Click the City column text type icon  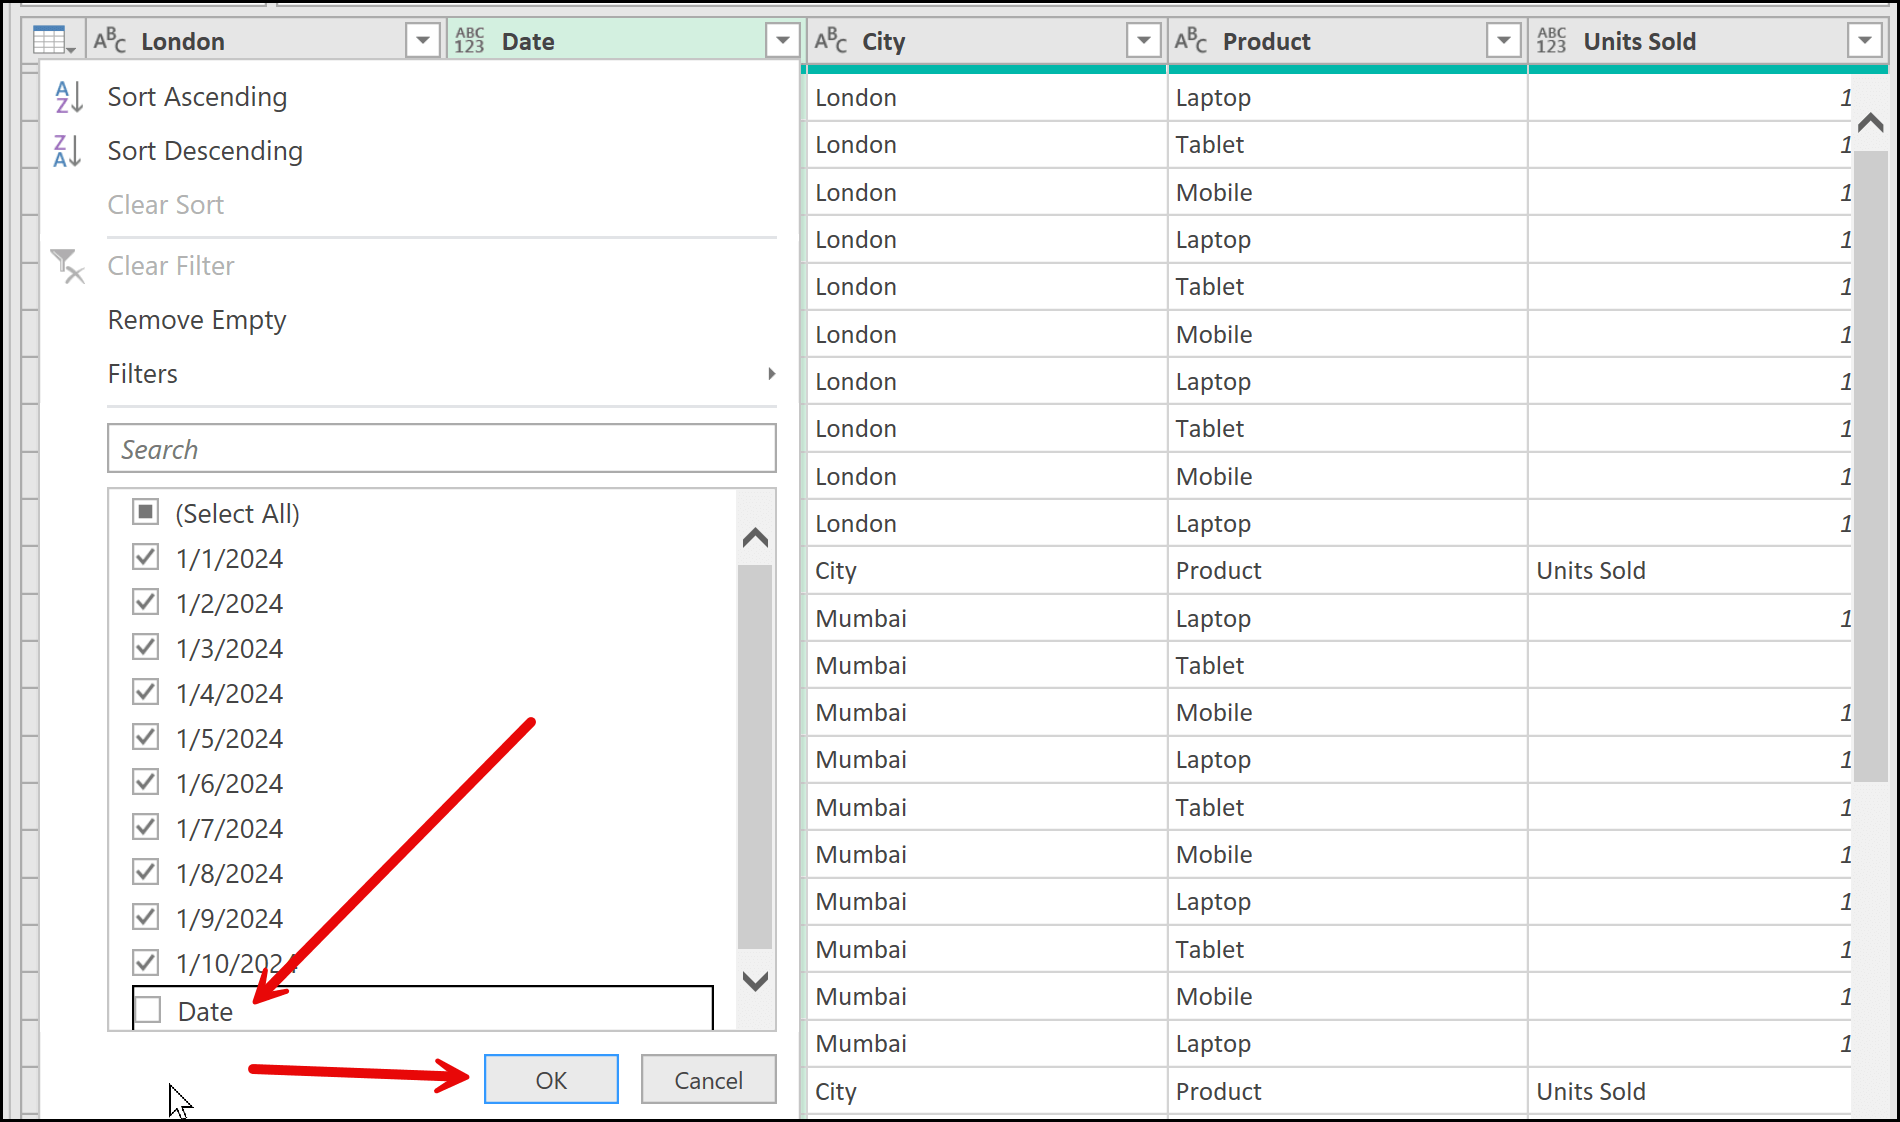pos(831,41)
